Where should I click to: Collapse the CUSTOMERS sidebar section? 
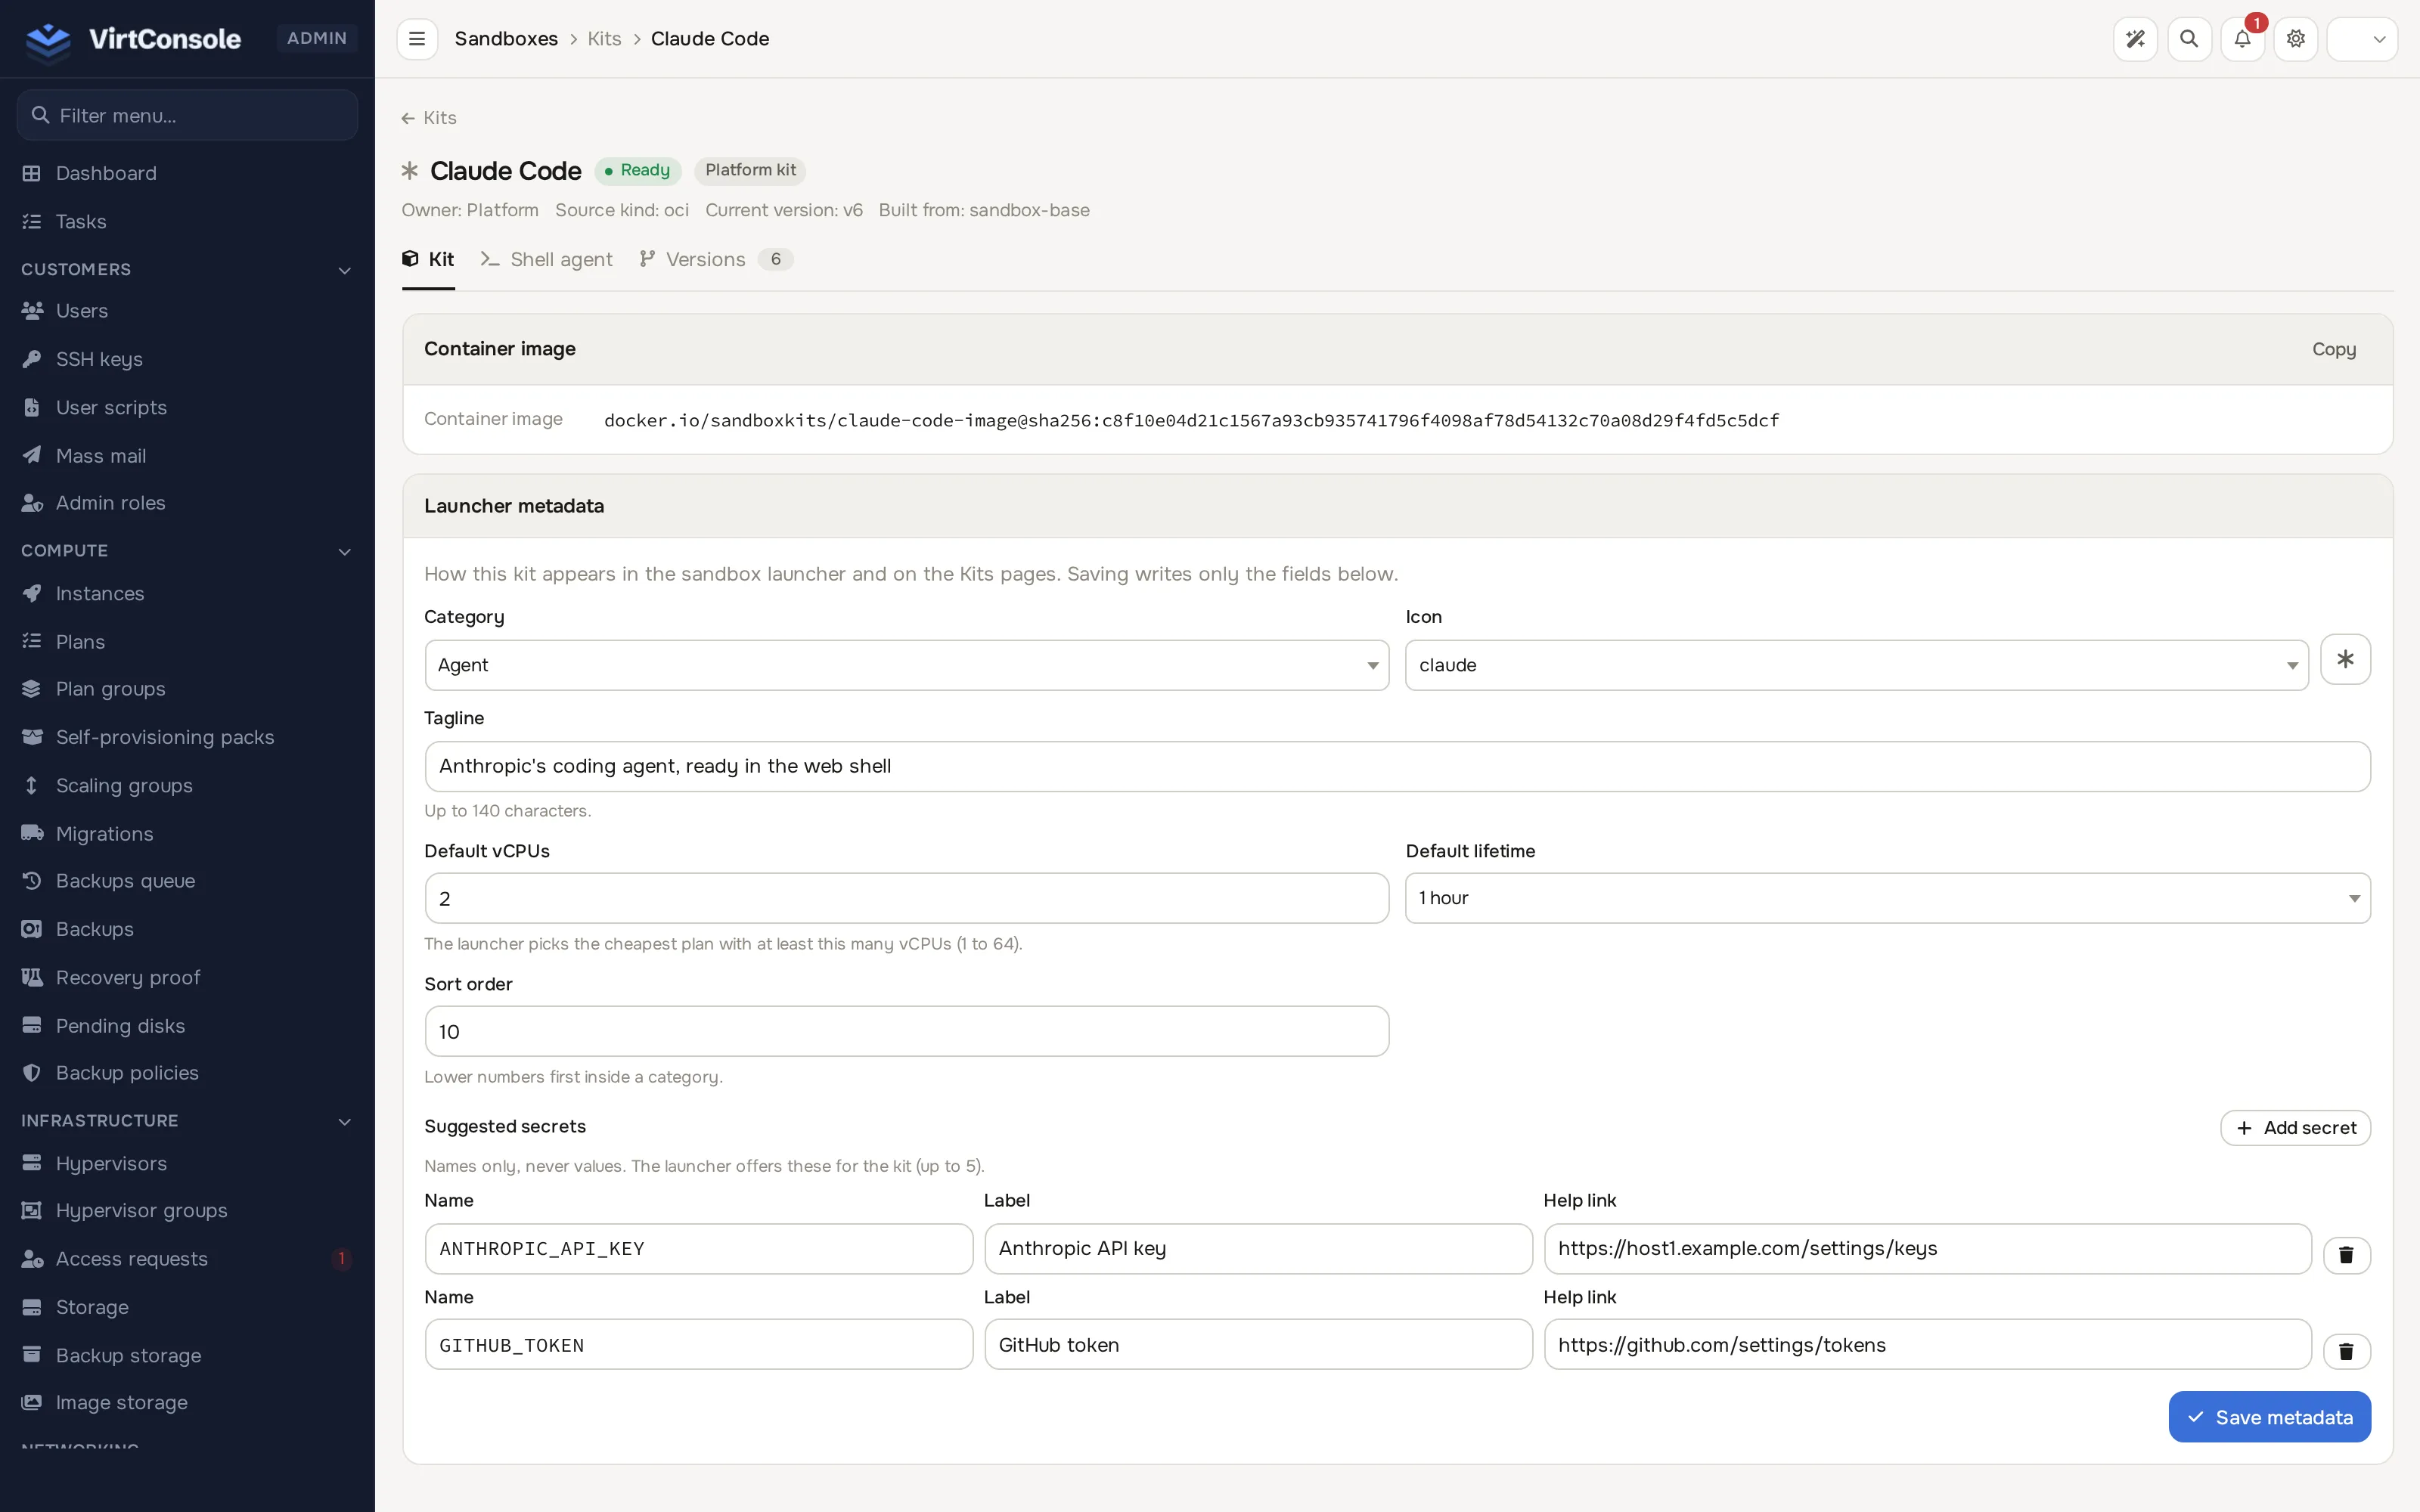(x=187, y=269)
